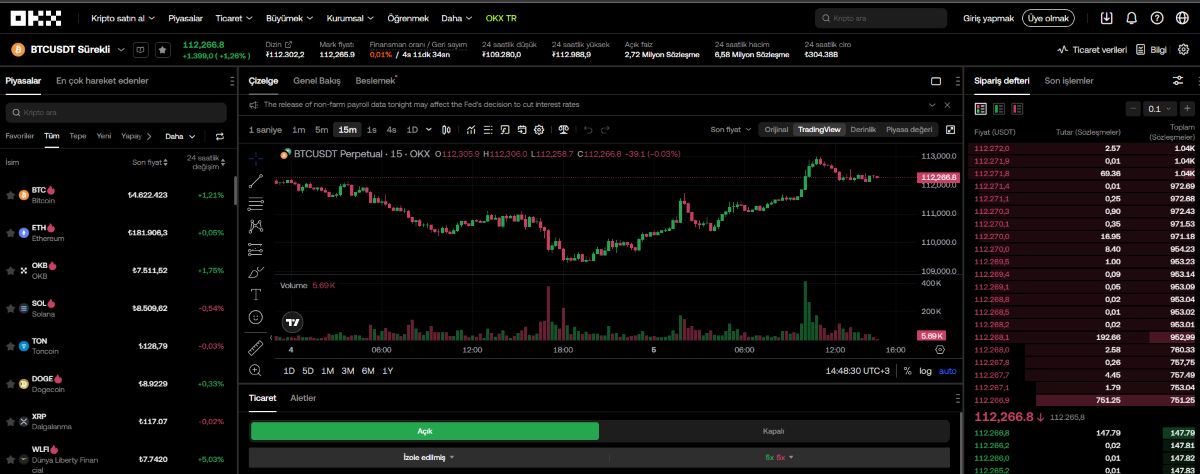Viewport: 1200px width, 474px height.
Task: Select the ruler measure tool
Action: (256, 347)
